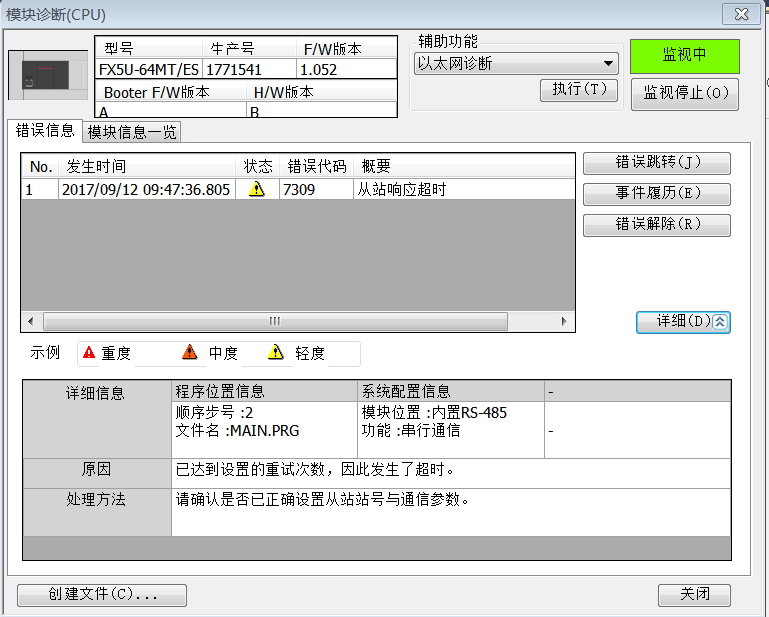Open the 以太网诊断 auxiliary function dropdown
The height and width of the screenshot is (617, 769).
[516, 64]
